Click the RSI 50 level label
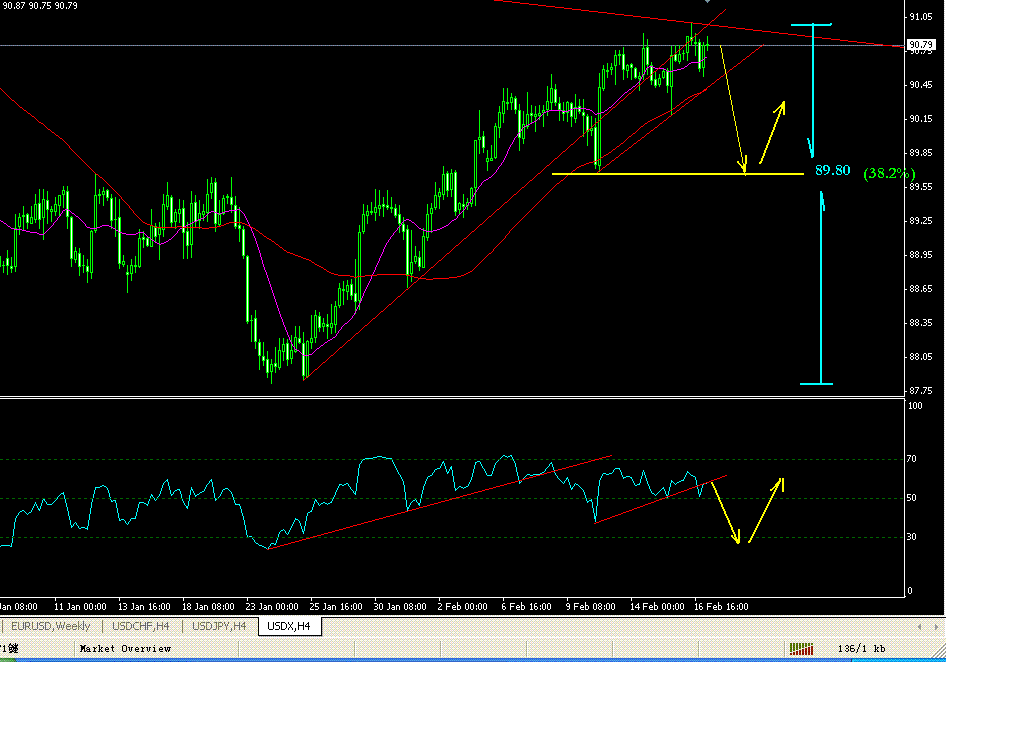 click(x=912, y=498)
